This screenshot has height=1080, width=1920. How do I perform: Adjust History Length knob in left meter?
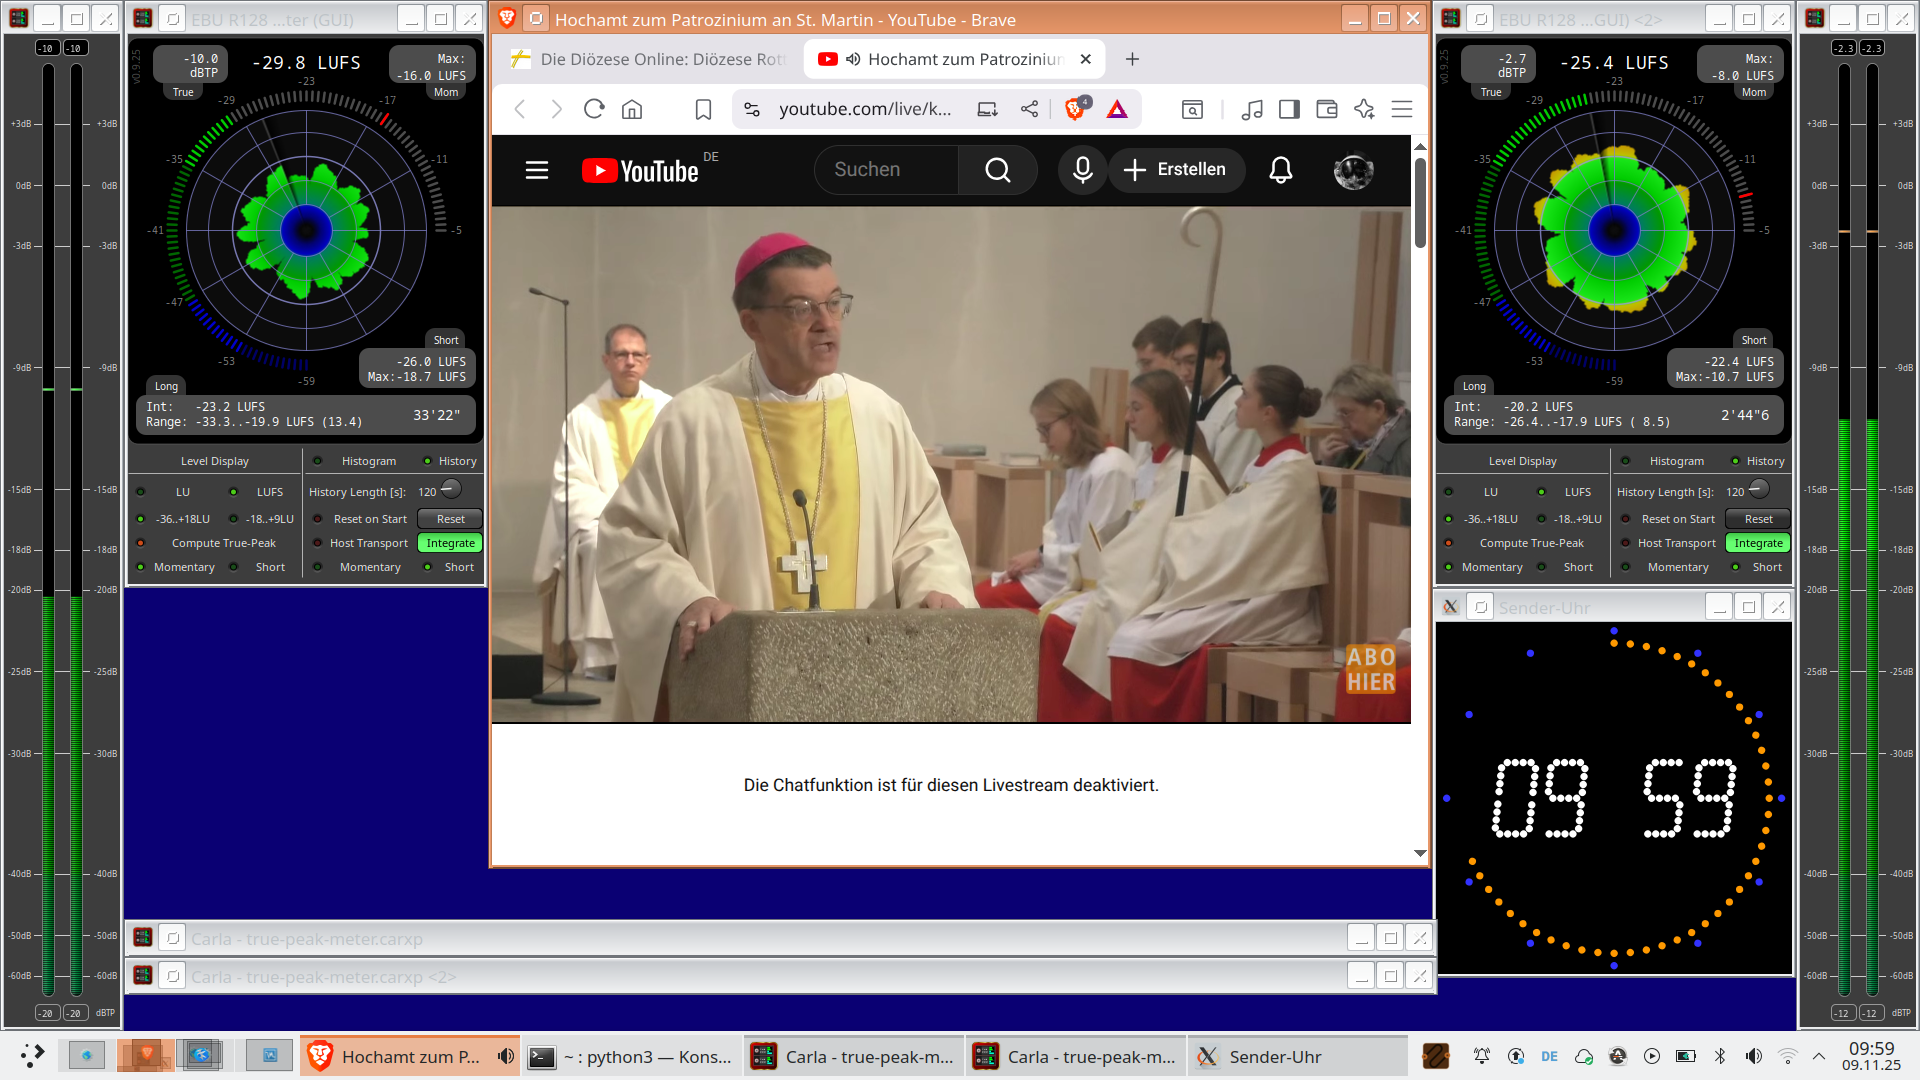pyautogui.click(x=451, y=489)
